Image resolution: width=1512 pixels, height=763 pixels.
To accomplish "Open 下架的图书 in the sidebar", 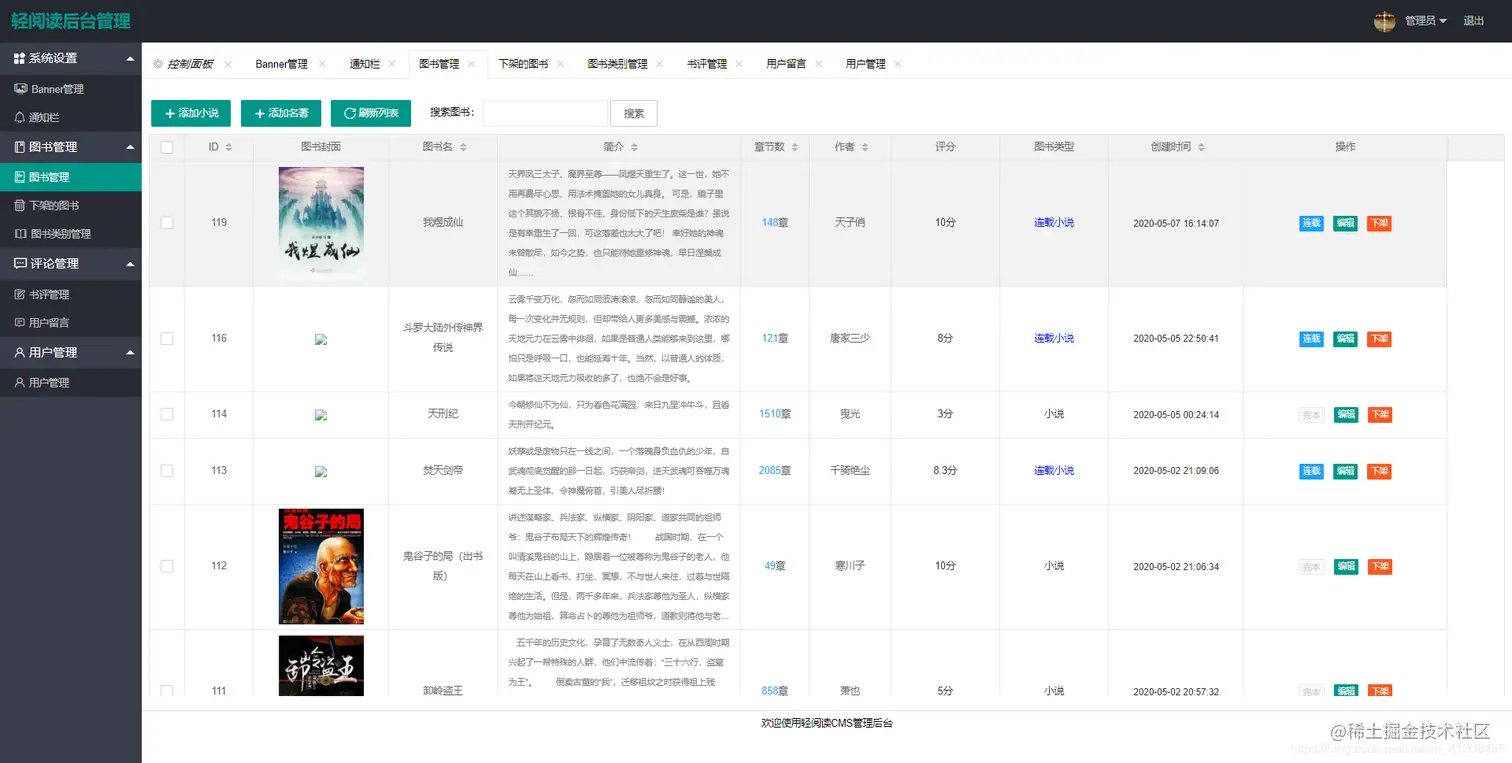I will point(70,205).
